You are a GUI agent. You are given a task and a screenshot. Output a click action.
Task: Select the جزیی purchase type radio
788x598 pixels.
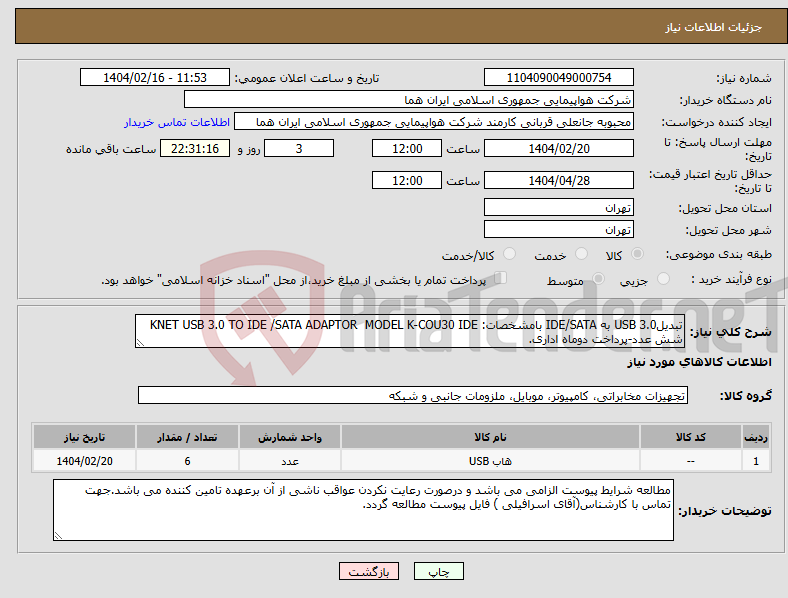point(663,278)
